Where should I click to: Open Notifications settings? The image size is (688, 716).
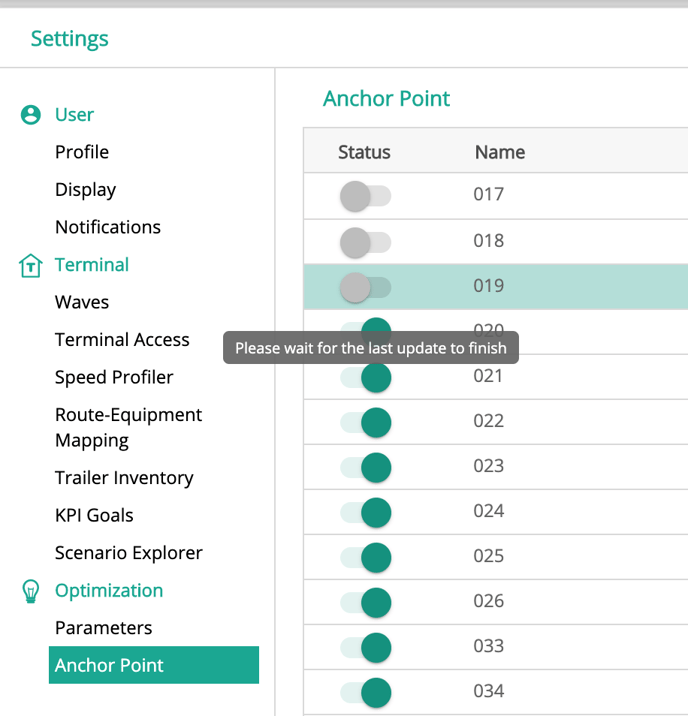[x=108, y=227]
